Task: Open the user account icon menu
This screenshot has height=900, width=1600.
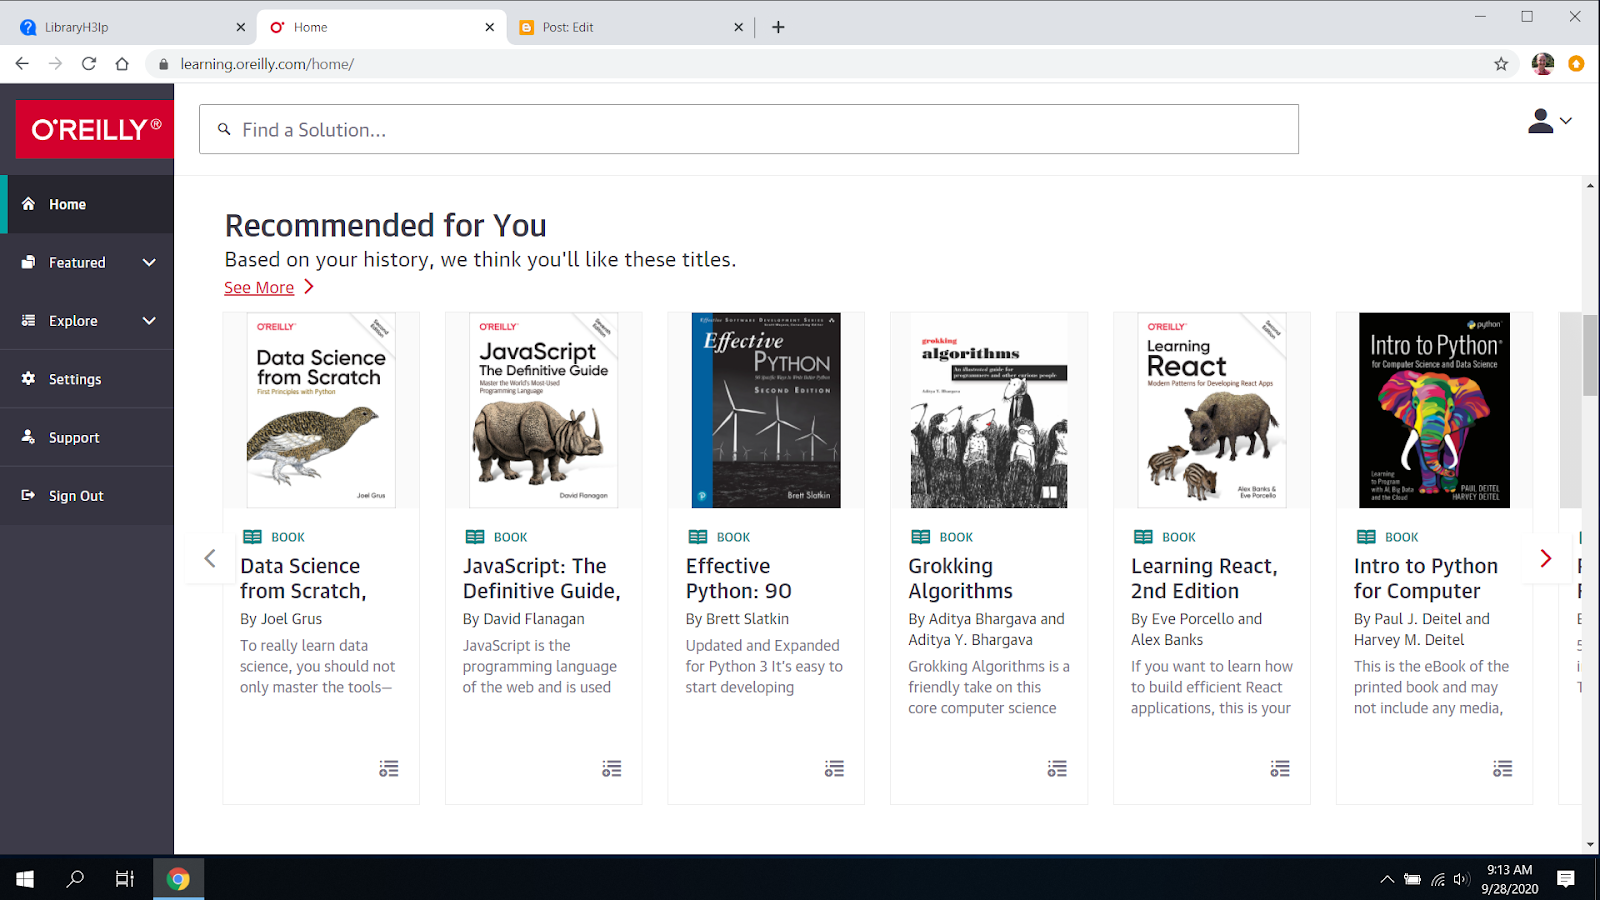Action: pyautogui.click(x=1540, y=121)
